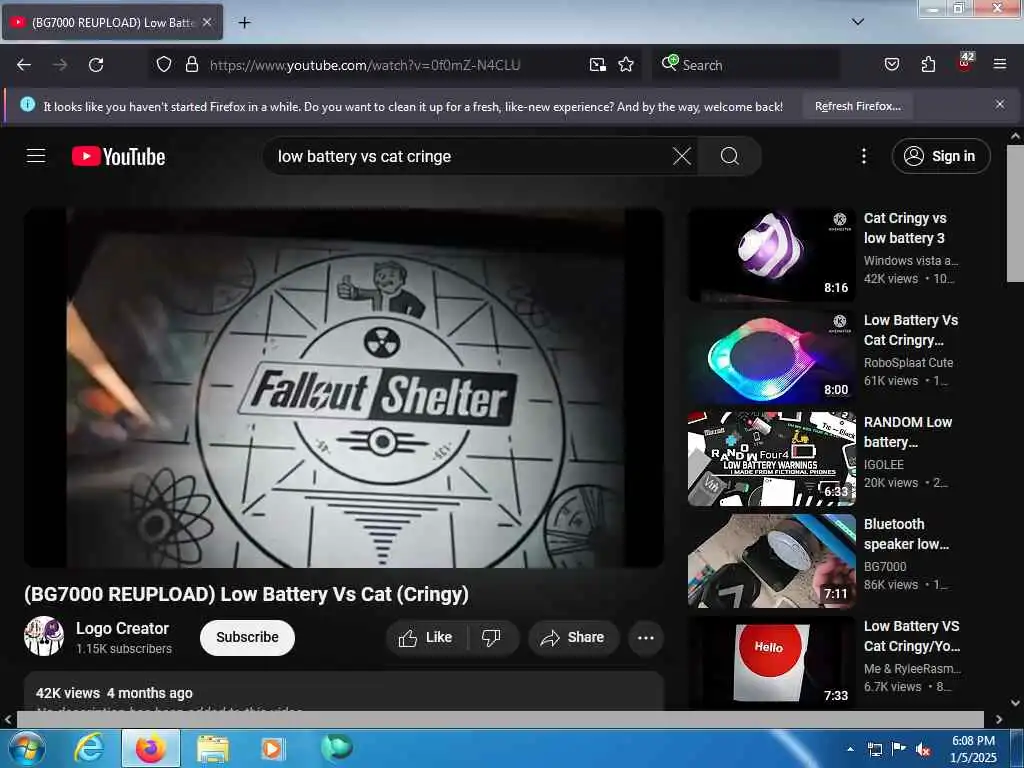Viewport: 1024px width, 768px height.
Task: Open Low Battery VS Cat Cringy/Yo title
Action: [912, 635]
